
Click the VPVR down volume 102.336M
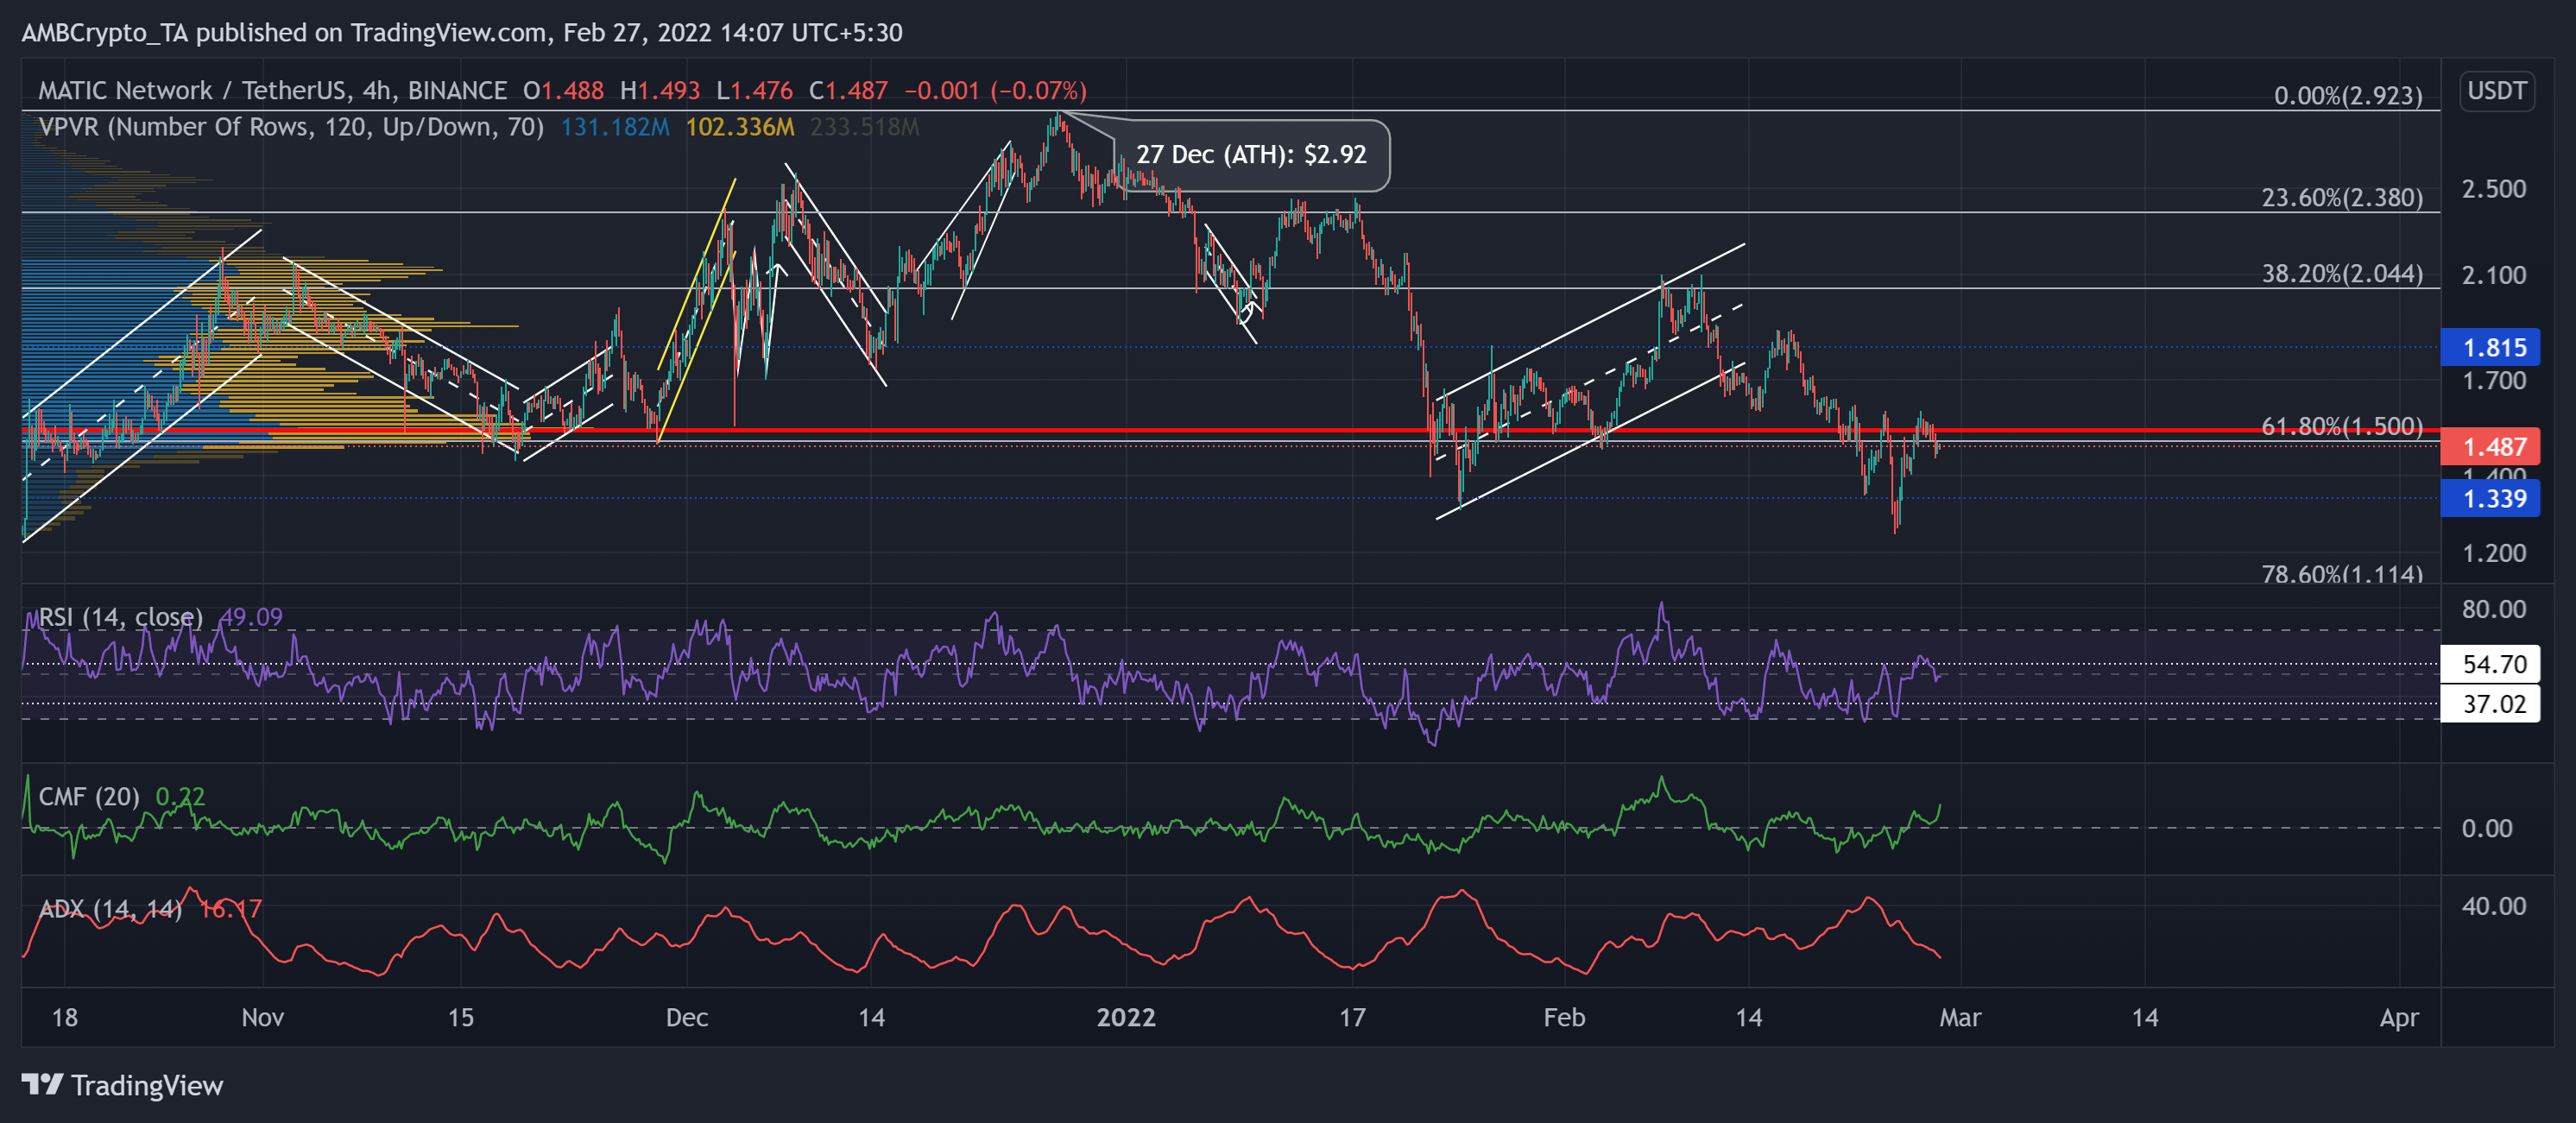click(740, 127)
